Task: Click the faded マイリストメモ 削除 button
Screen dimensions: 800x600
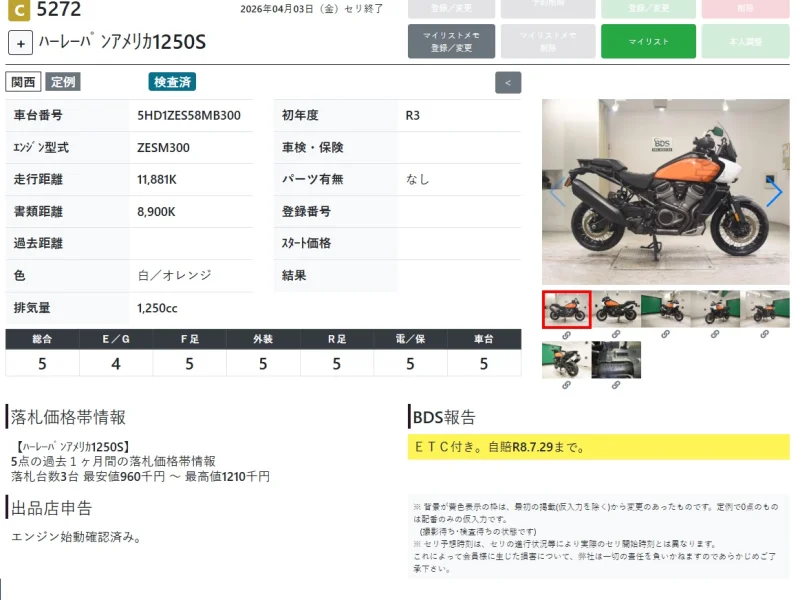Action: point(547,41)
